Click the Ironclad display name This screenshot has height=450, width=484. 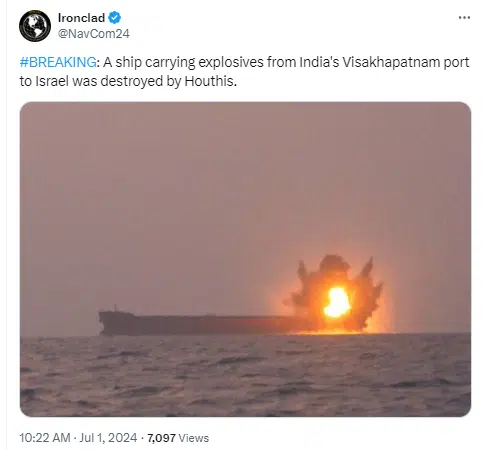81,18
